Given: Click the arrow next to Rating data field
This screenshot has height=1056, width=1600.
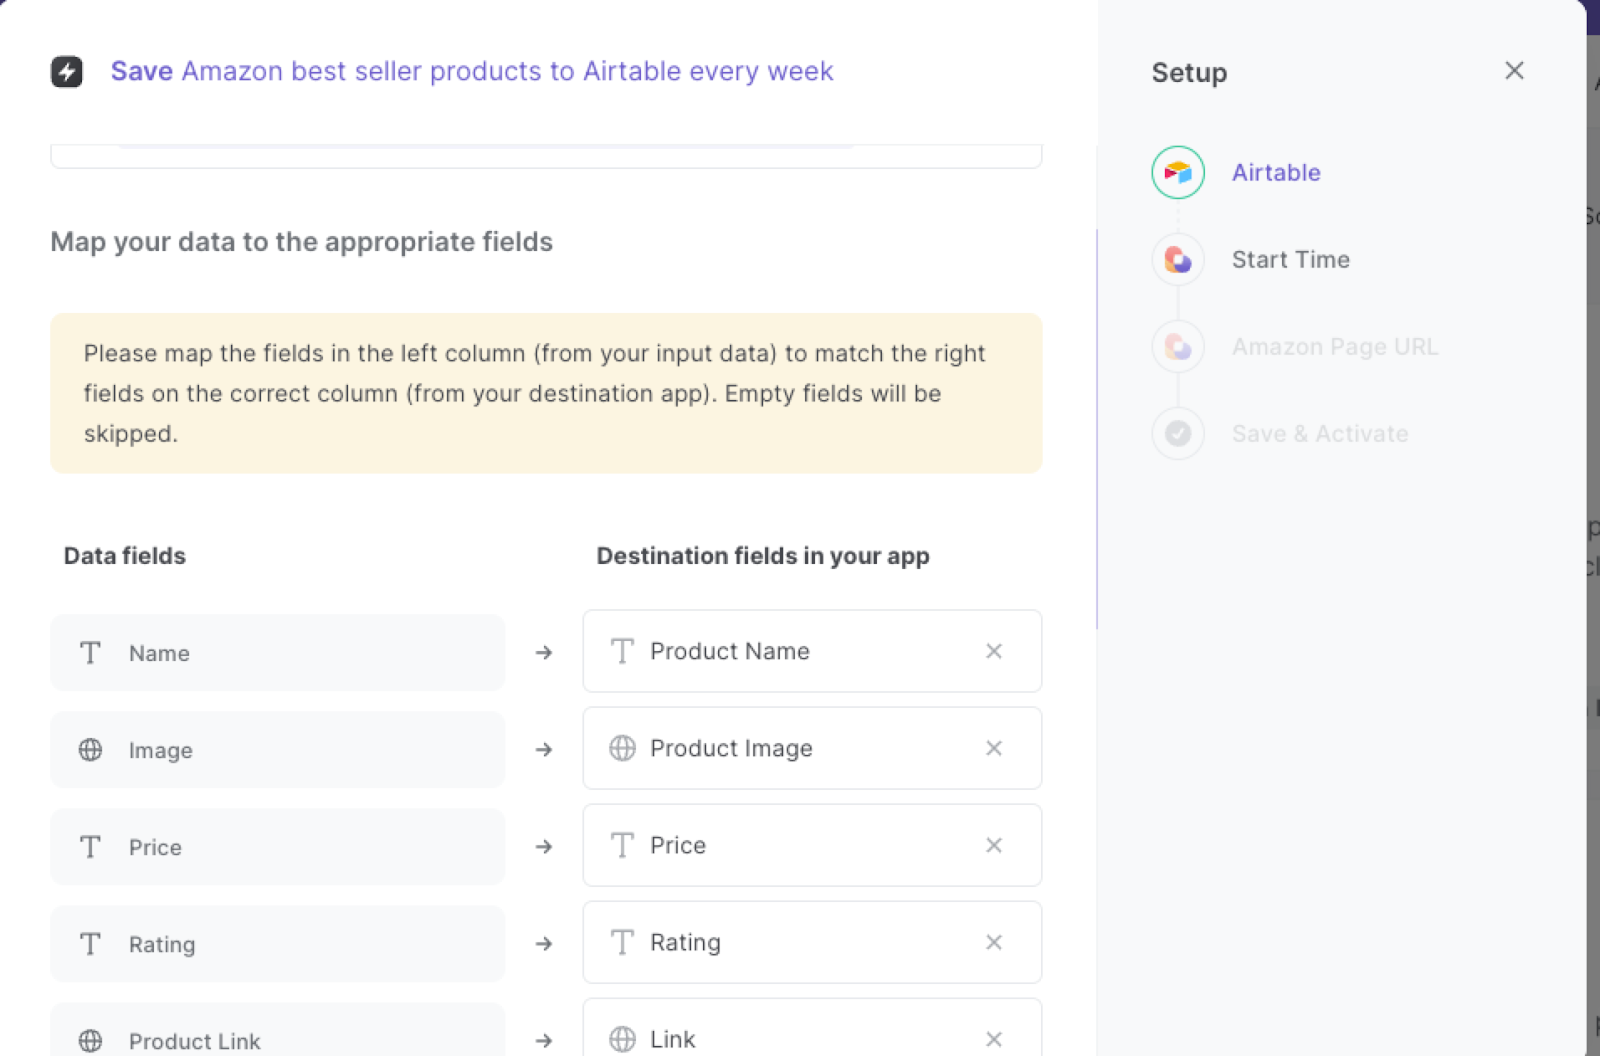Looking at the screenshot, I should 544,943.
